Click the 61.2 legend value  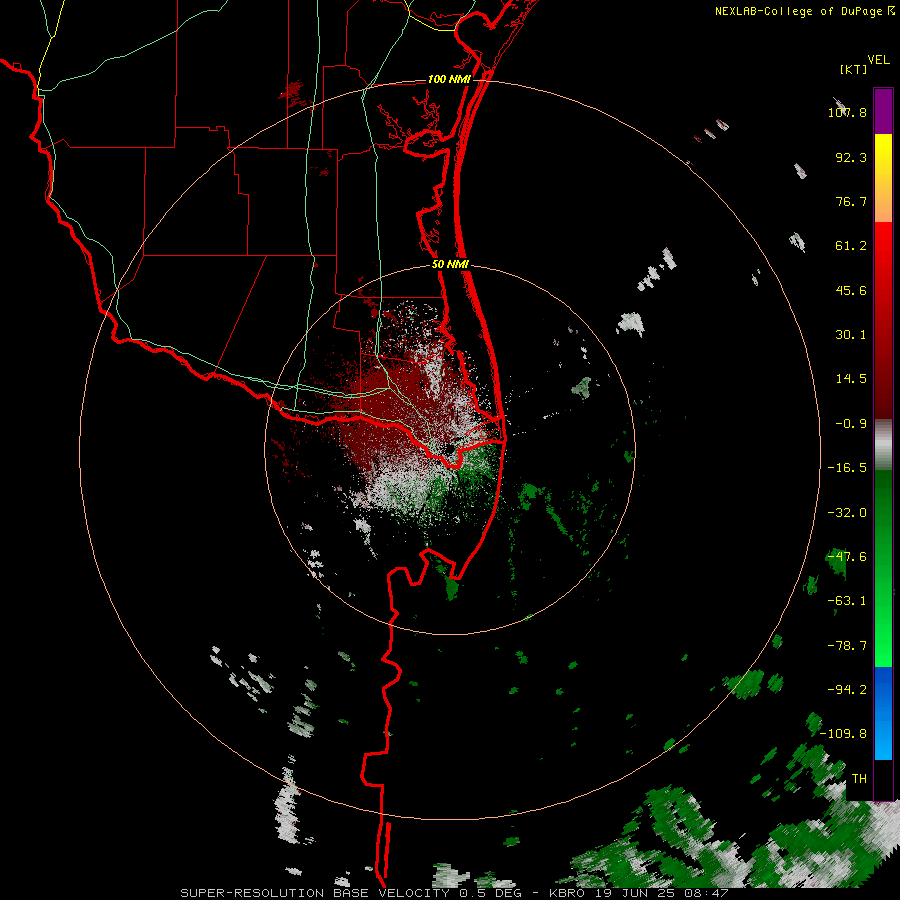pos(851,246)
